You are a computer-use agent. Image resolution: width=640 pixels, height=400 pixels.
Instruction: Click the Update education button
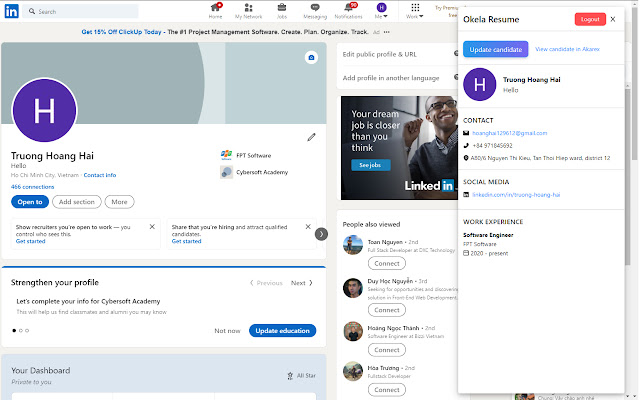coord(282,331)
